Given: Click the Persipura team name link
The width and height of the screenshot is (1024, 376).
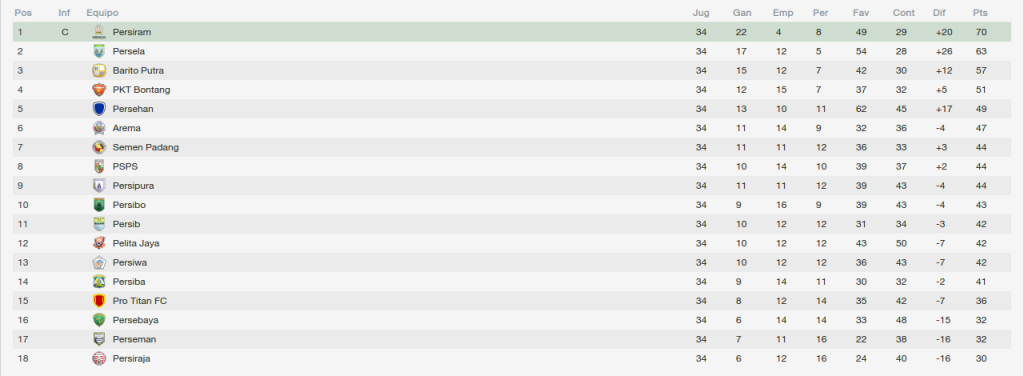Looking at the screenshot, I should pos(133,186).
